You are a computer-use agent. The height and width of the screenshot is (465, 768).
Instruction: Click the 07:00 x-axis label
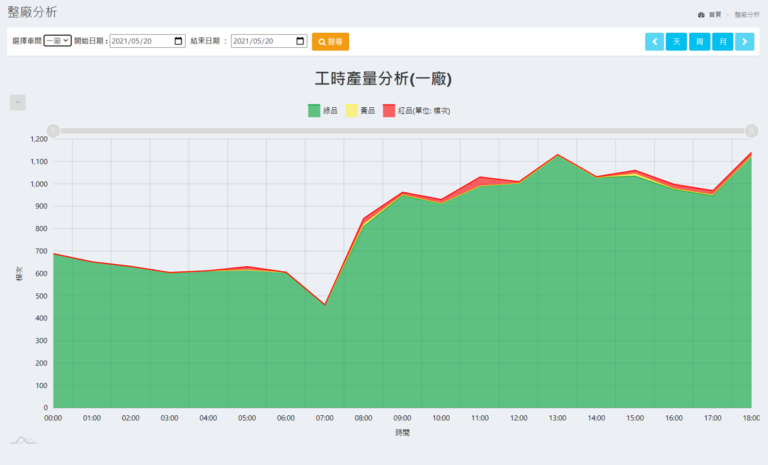click(324, 418)
